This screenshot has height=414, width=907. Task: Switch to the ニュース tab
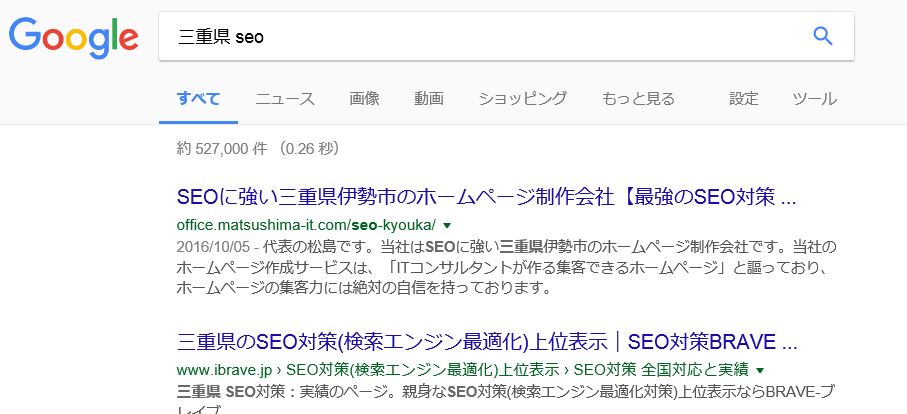tap(285, 99)
